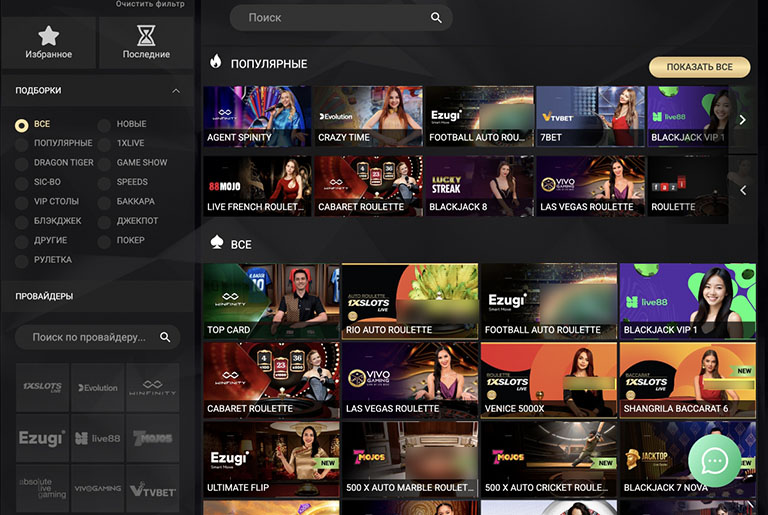Open Ultimate Flip game tile
This screenshot has height=515, width=768.
(271, 459)
